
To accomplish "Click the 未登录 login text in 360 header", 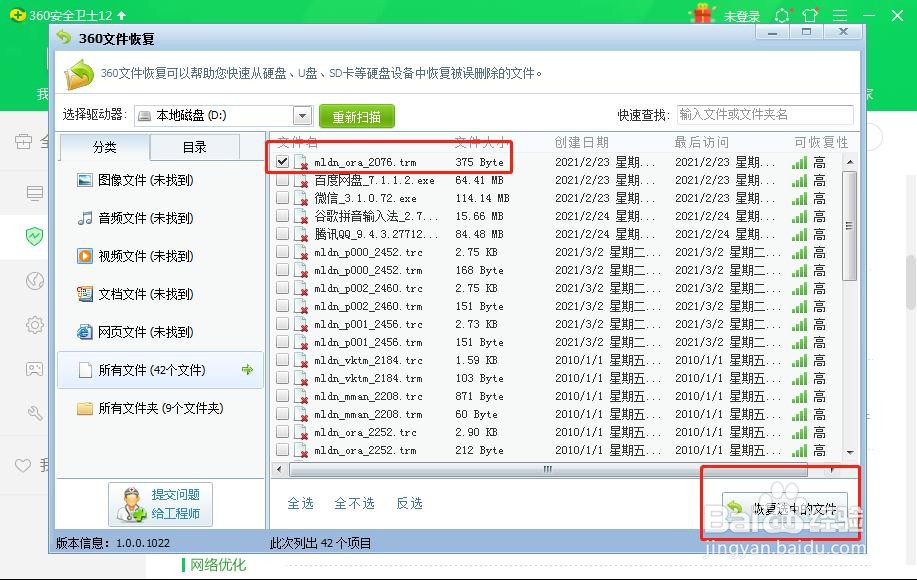I will (x=742, y=16).
